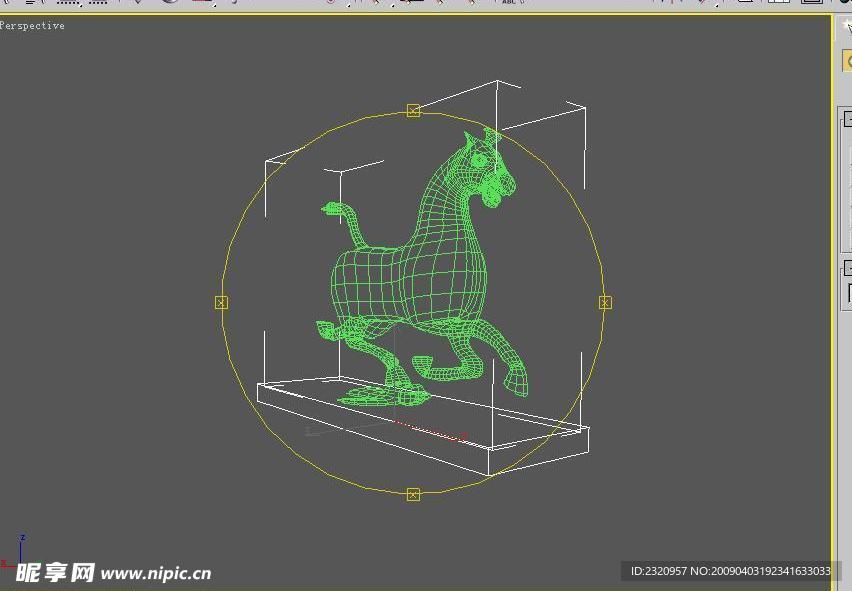Screen dimensions: 852x591
Task: Select the right arc rotate handle
Action: click(x=605, y=302)
